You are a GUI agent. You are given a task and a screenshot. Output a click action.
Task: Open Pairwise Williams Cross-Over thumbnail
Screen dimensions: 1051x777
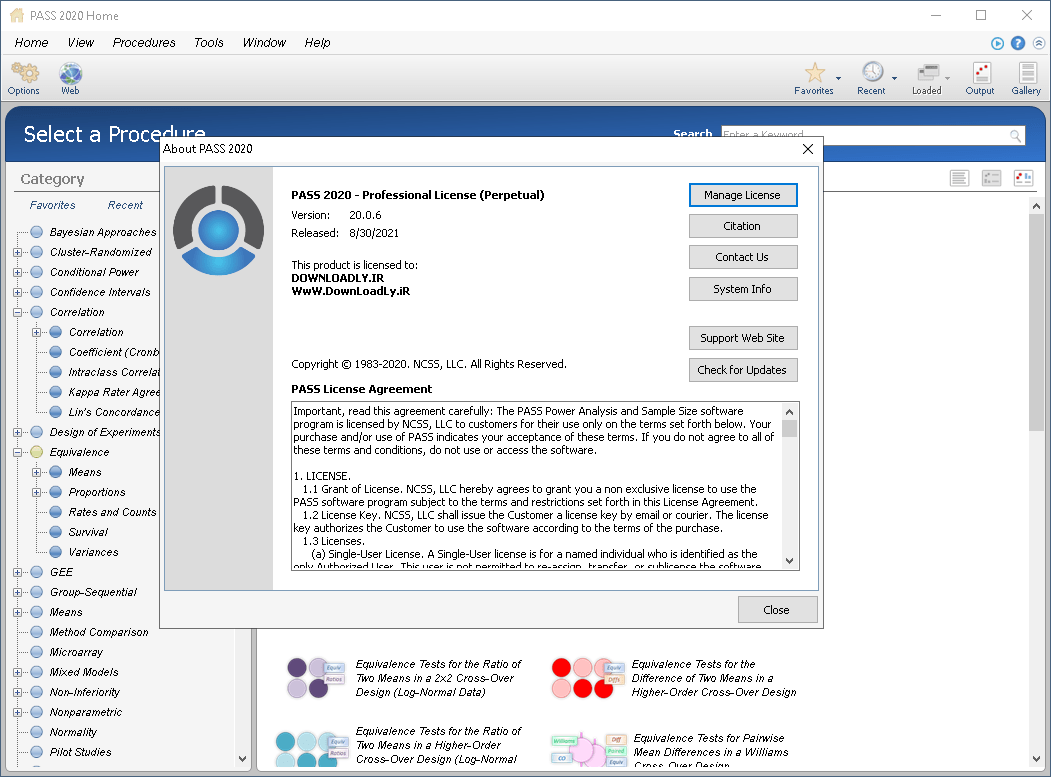(589, 749)
